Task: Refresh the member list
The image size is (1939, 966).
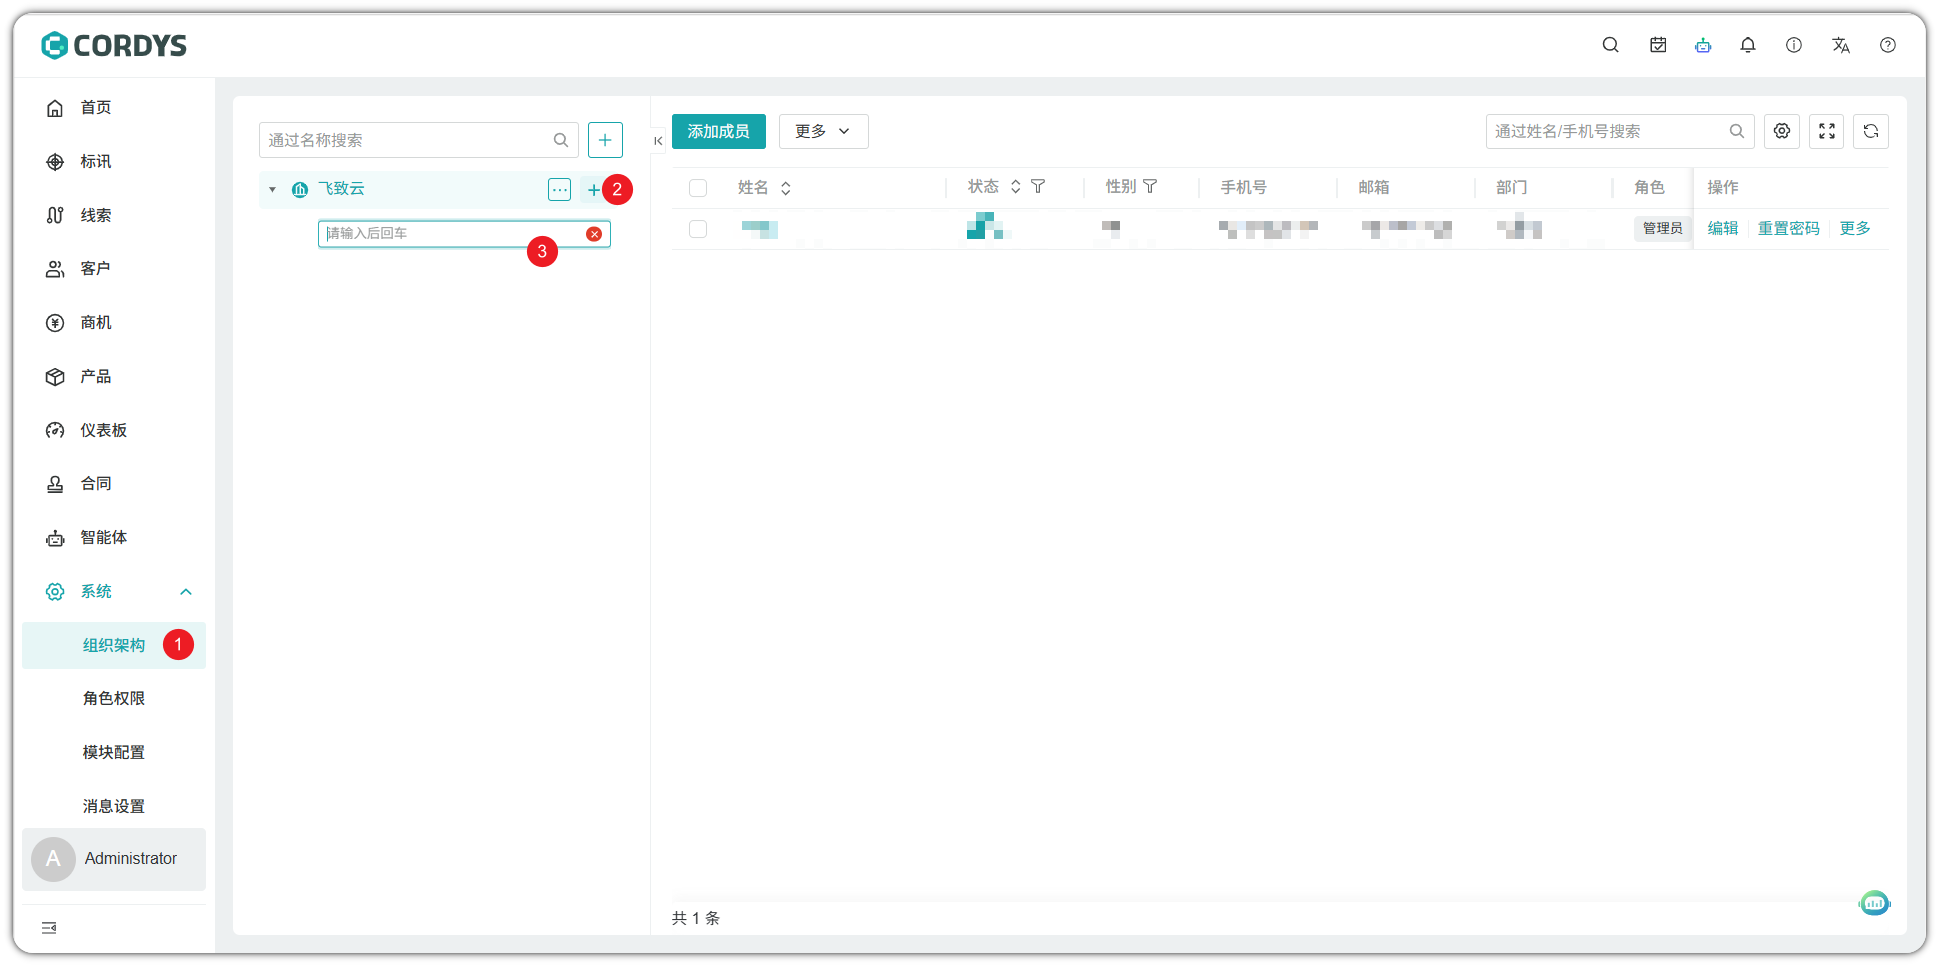Action: click(x=1870, y=131)
